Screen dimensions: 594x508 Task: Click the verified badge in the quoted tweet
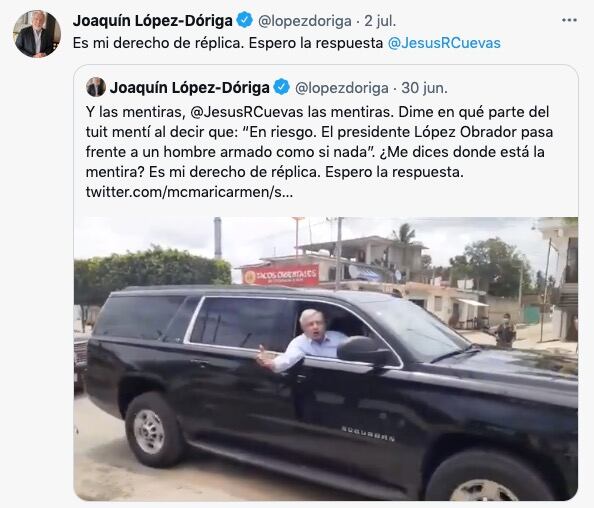click(x=281, y=87)
